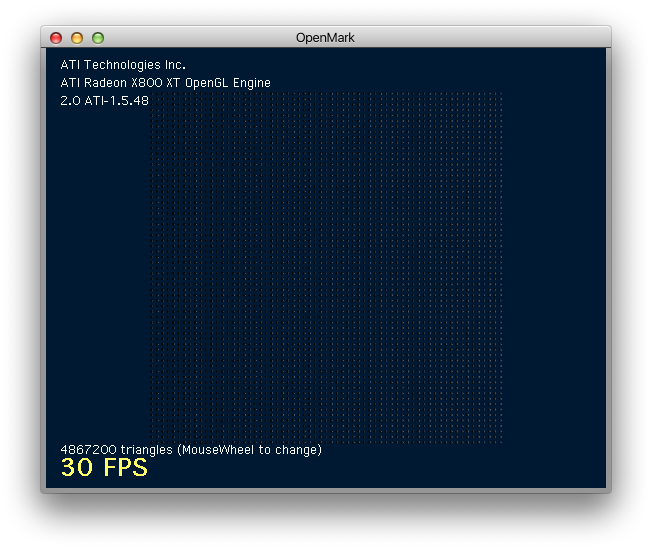Click the OpenMark title text
This screenshot has width=652, height=549.
pos(325,38)
